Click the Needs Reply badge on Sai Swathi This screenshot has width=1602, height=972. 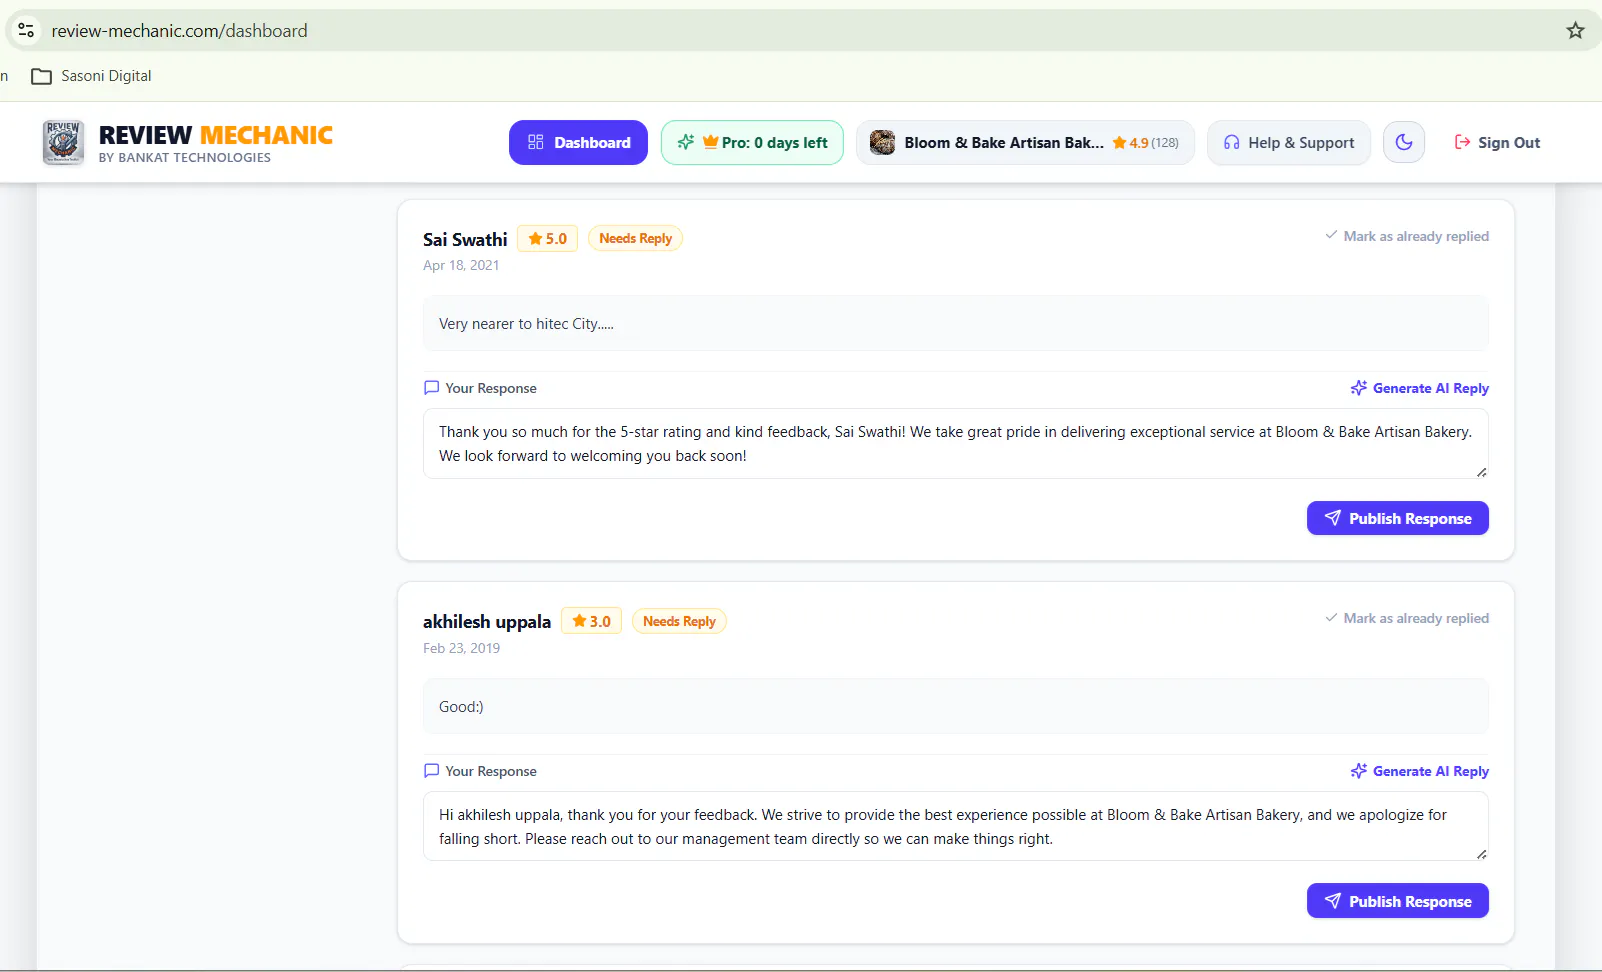coord(635,238)
